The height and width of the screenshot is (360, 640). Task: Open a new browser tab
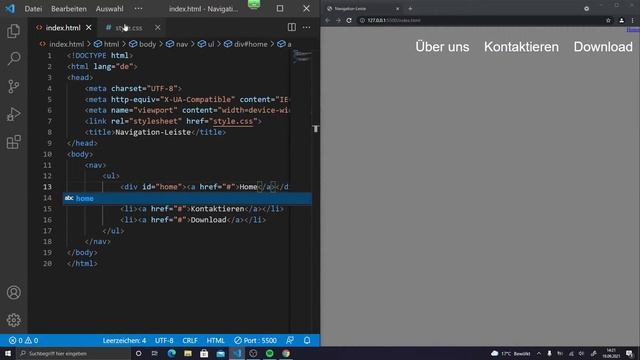coord(410,9)
